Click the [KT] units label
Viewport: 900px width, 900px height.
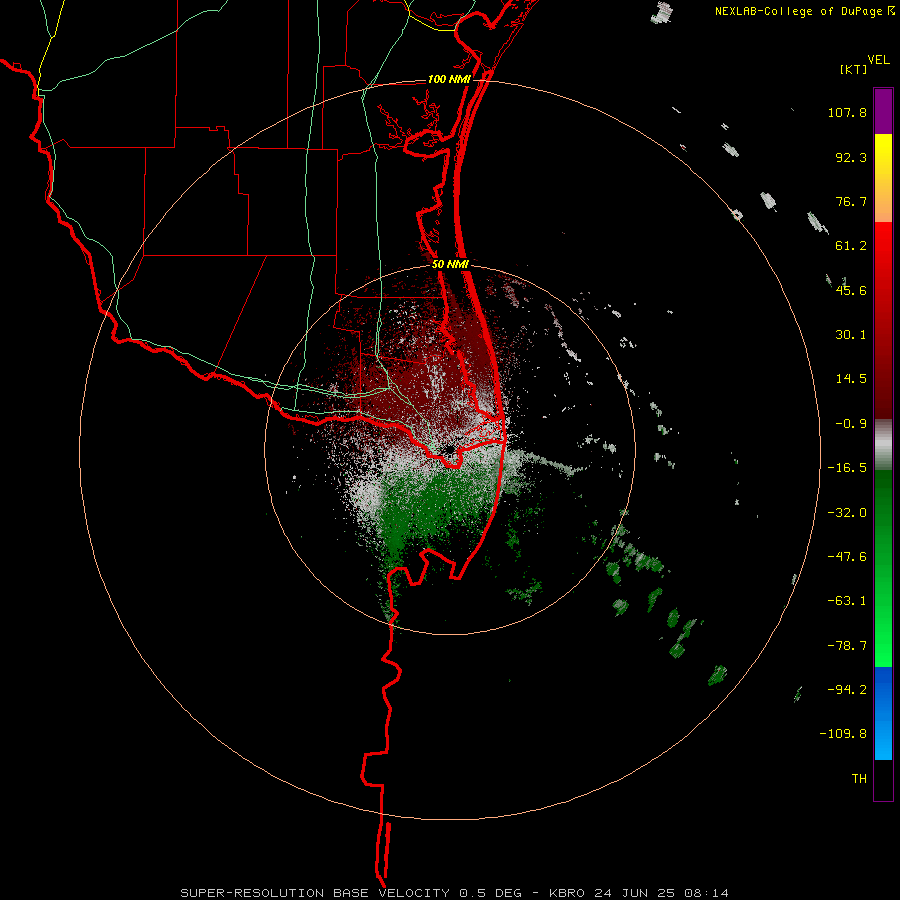click(x=854, y=69)
